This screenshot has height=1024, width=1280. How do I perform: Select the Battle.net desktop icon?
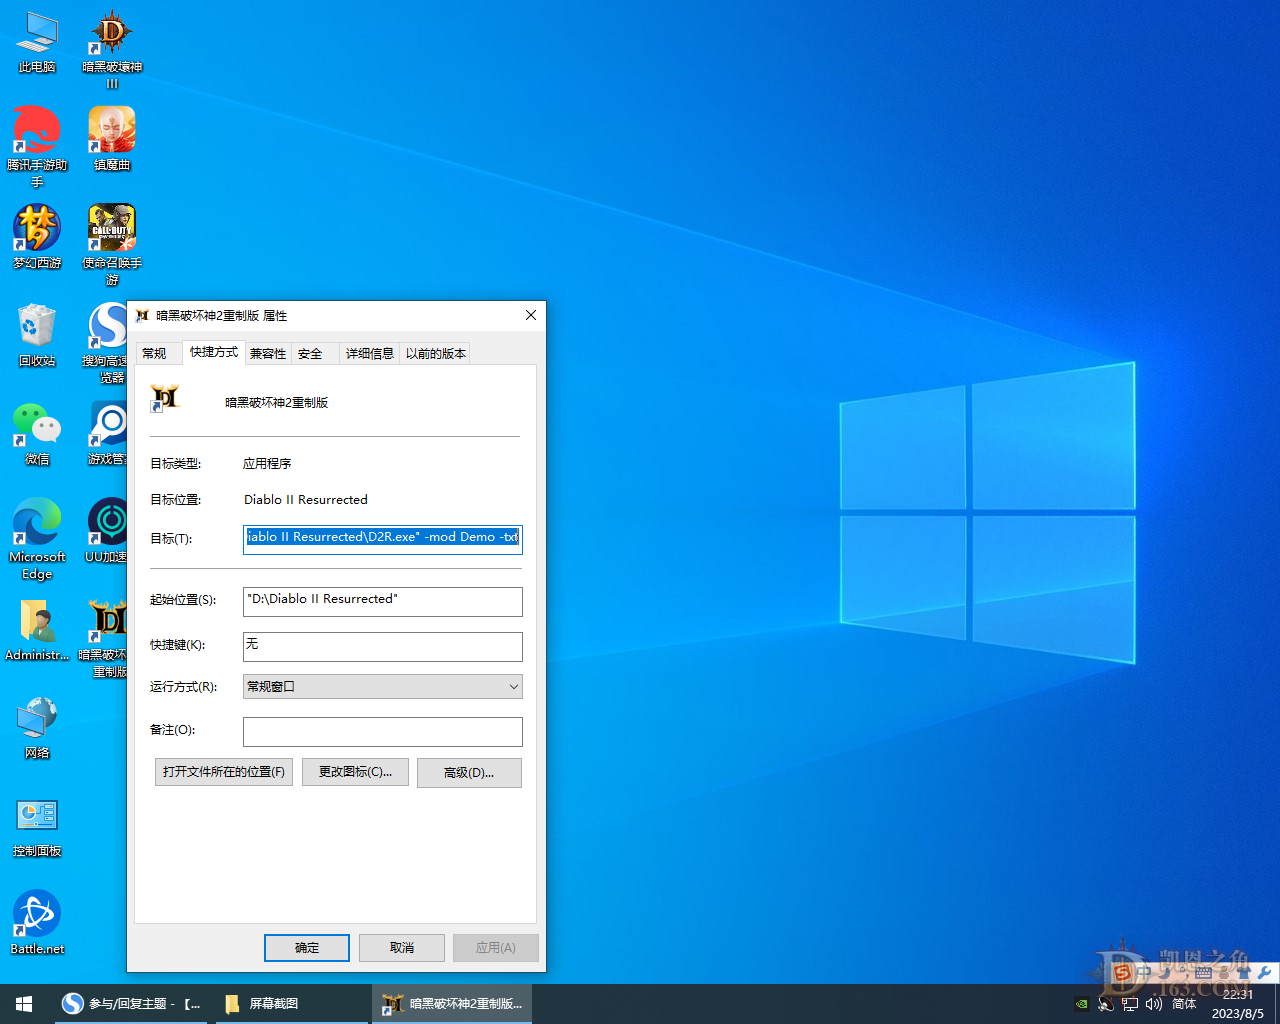point(37,923)
